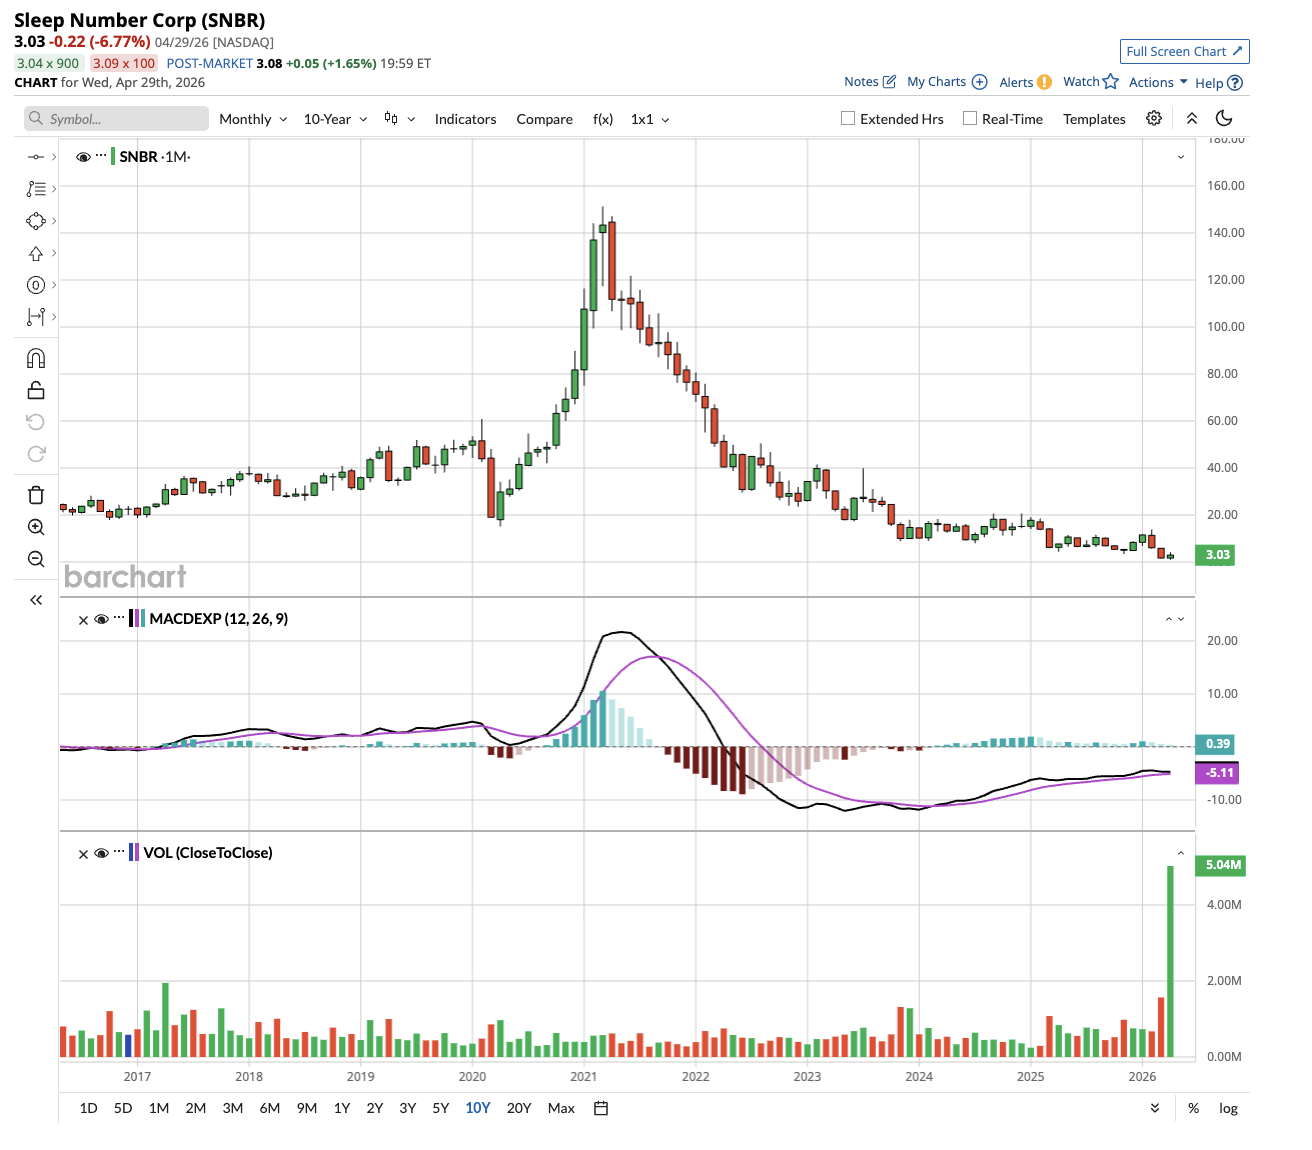1312x1150 pixels.
Task: Delete drawings with the trash icon
Action: 36,495
